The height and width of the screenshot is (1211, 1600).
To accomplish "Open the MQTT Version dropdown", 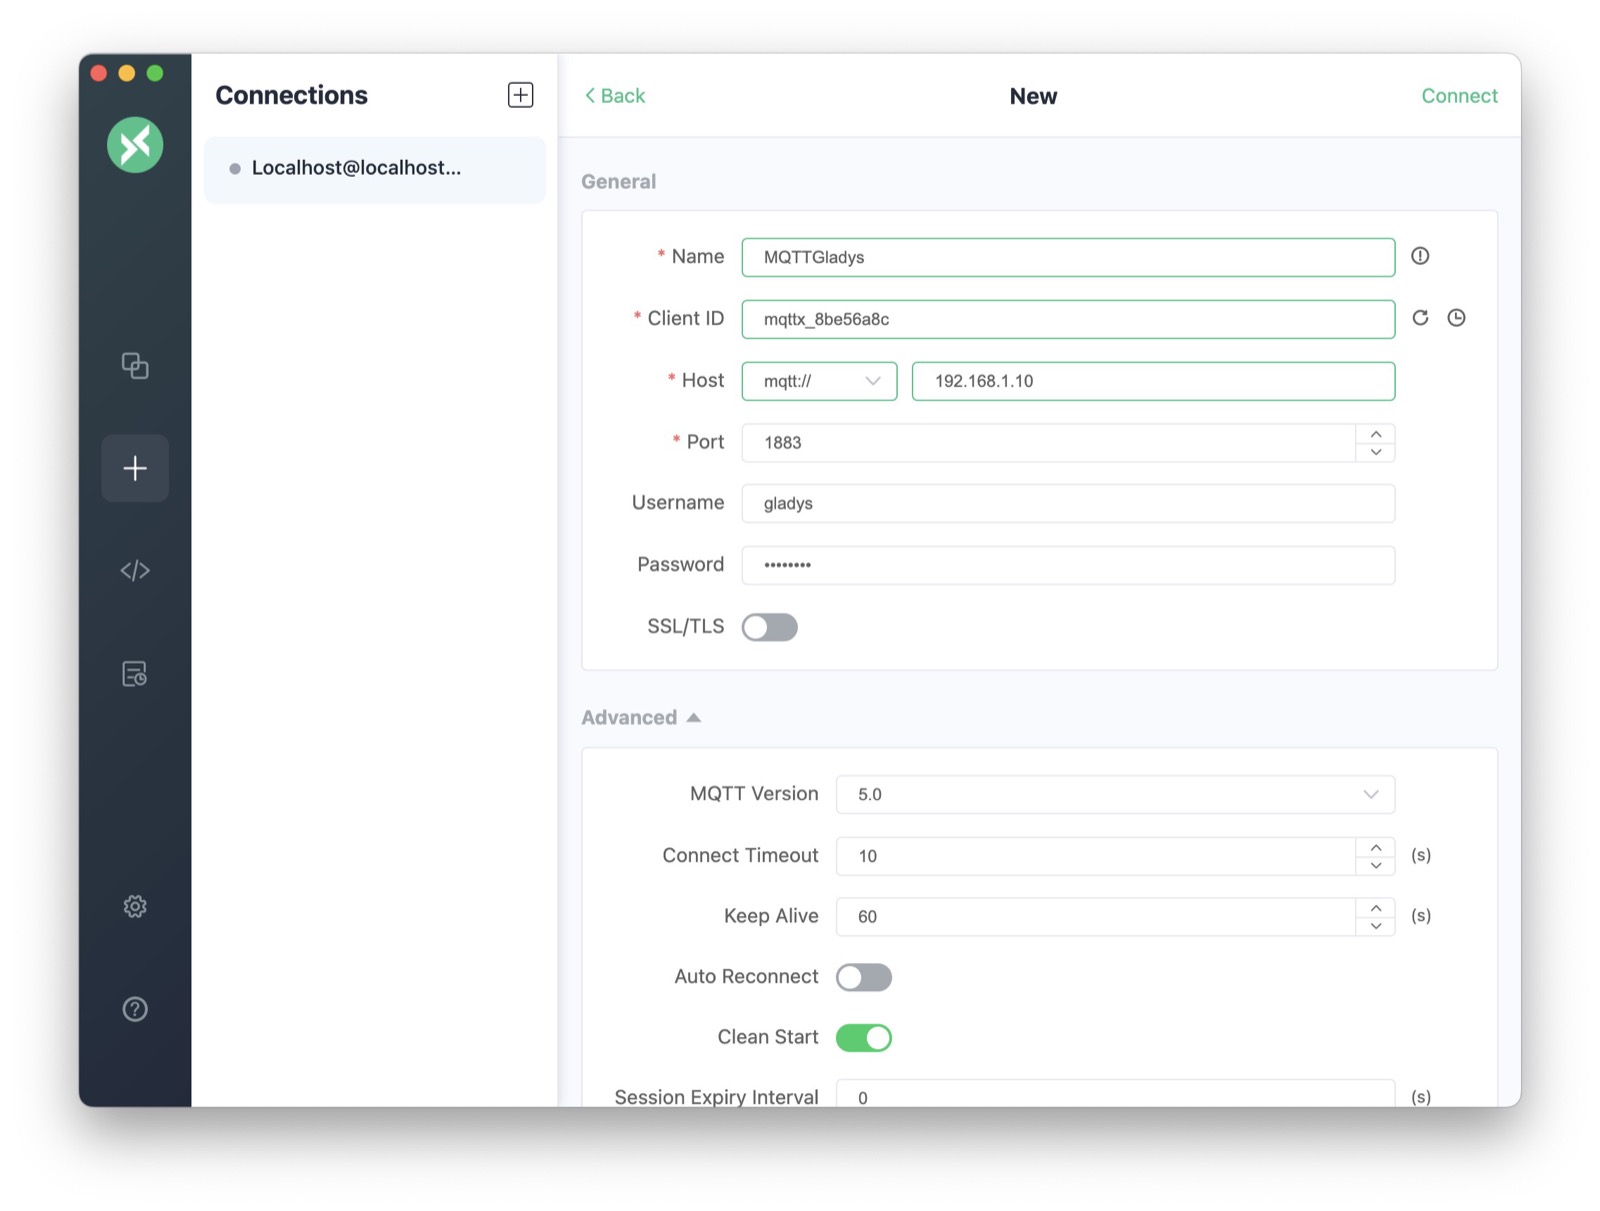I will (x=1115, y=794).
